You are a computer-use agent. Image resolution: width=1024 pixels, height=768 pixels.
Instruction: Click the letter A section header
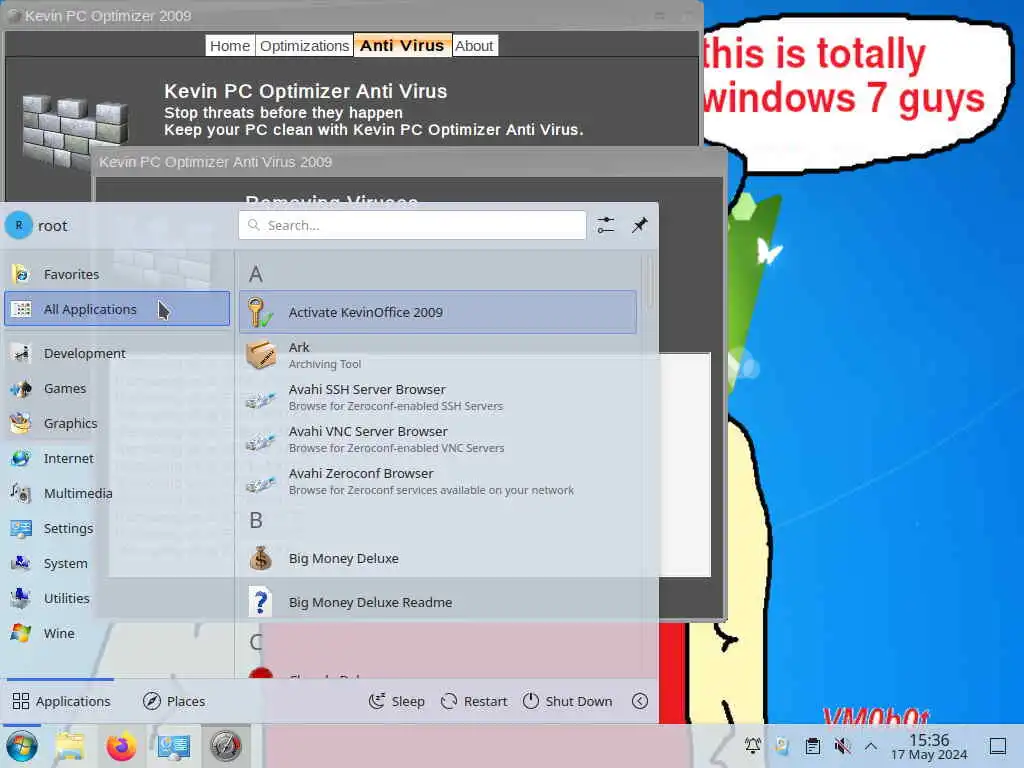256,274
